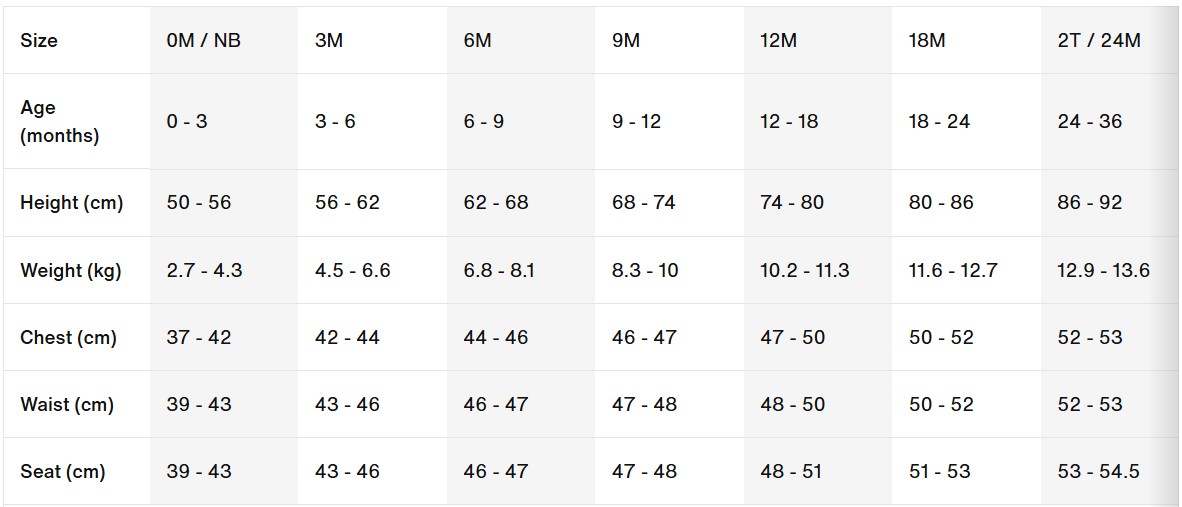Viewport: 1182px width, 507px height.
Task: Click the 2T / 24M column header
Action: (1099, 41)
